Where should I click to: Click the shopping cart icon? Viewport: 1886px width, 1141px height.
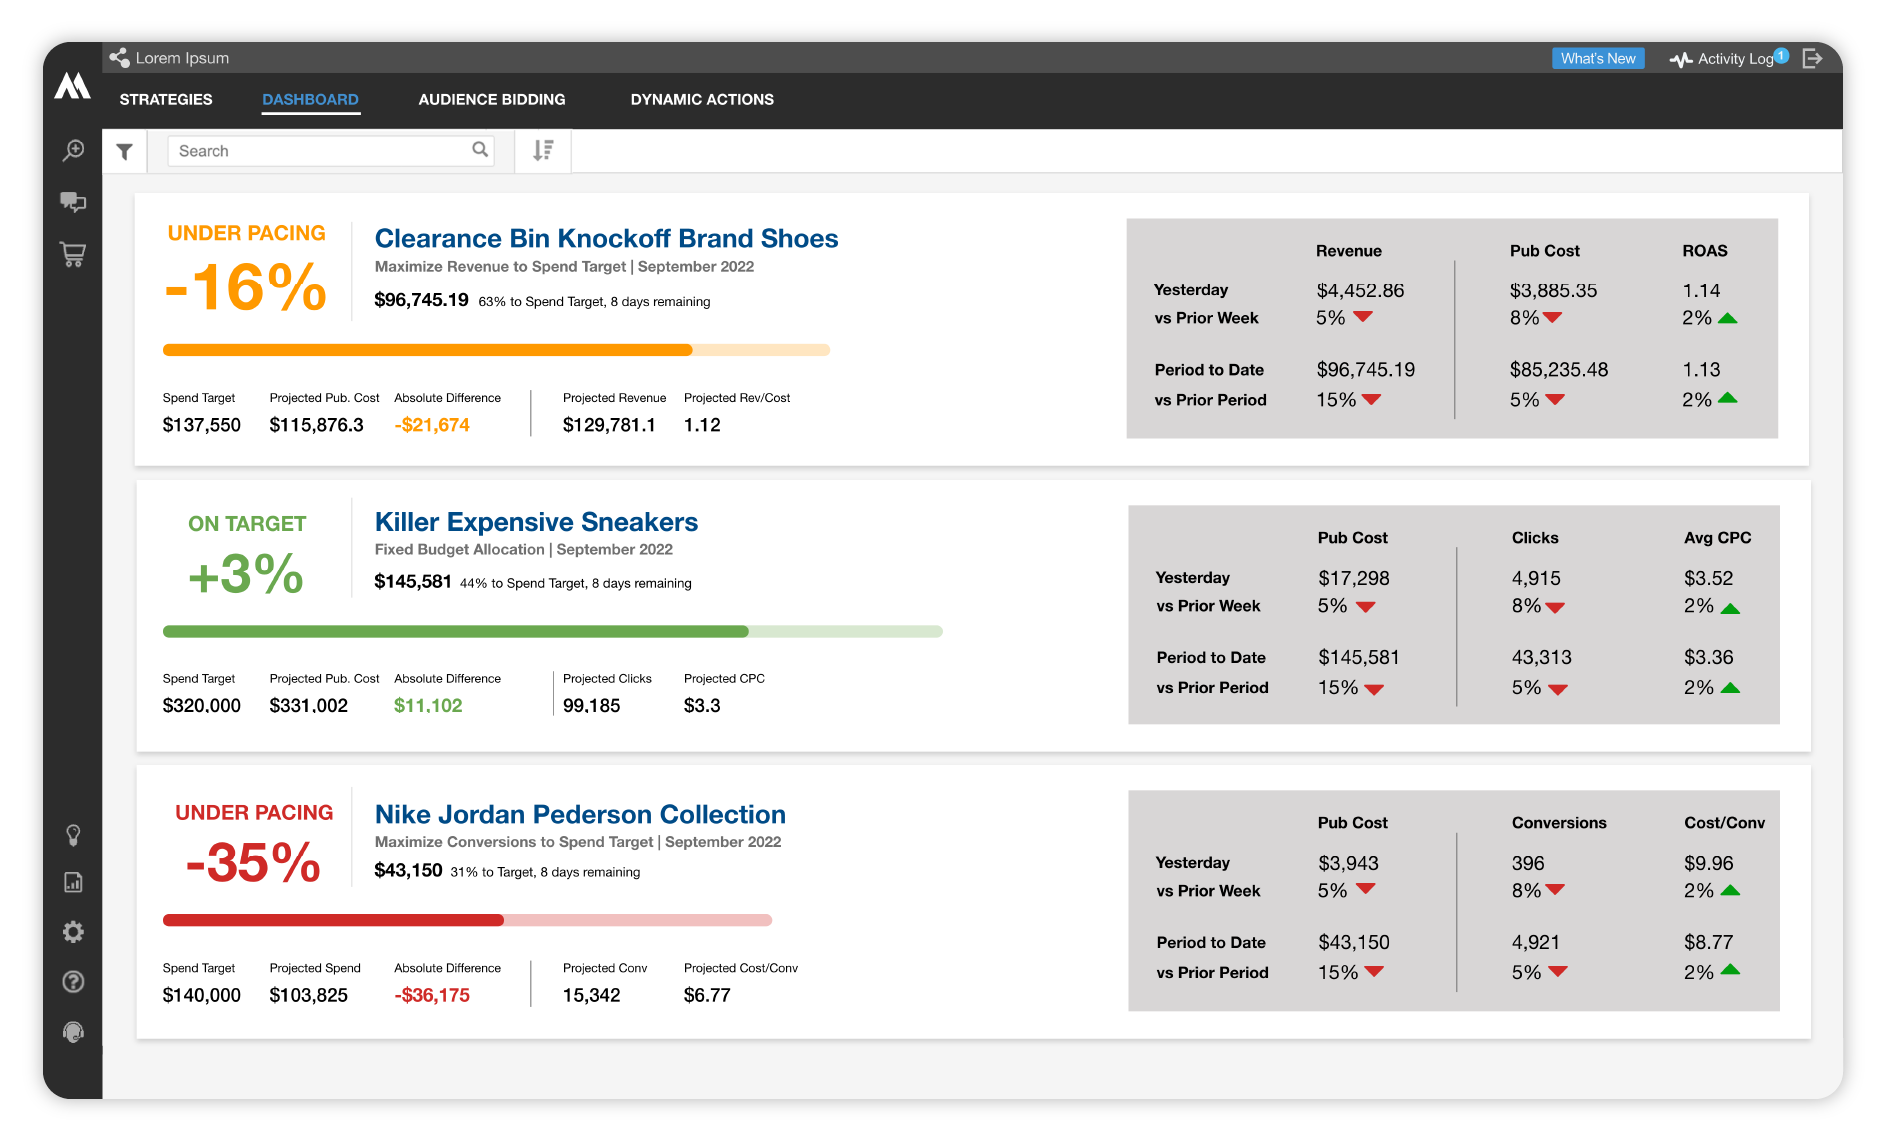[73, 255]
